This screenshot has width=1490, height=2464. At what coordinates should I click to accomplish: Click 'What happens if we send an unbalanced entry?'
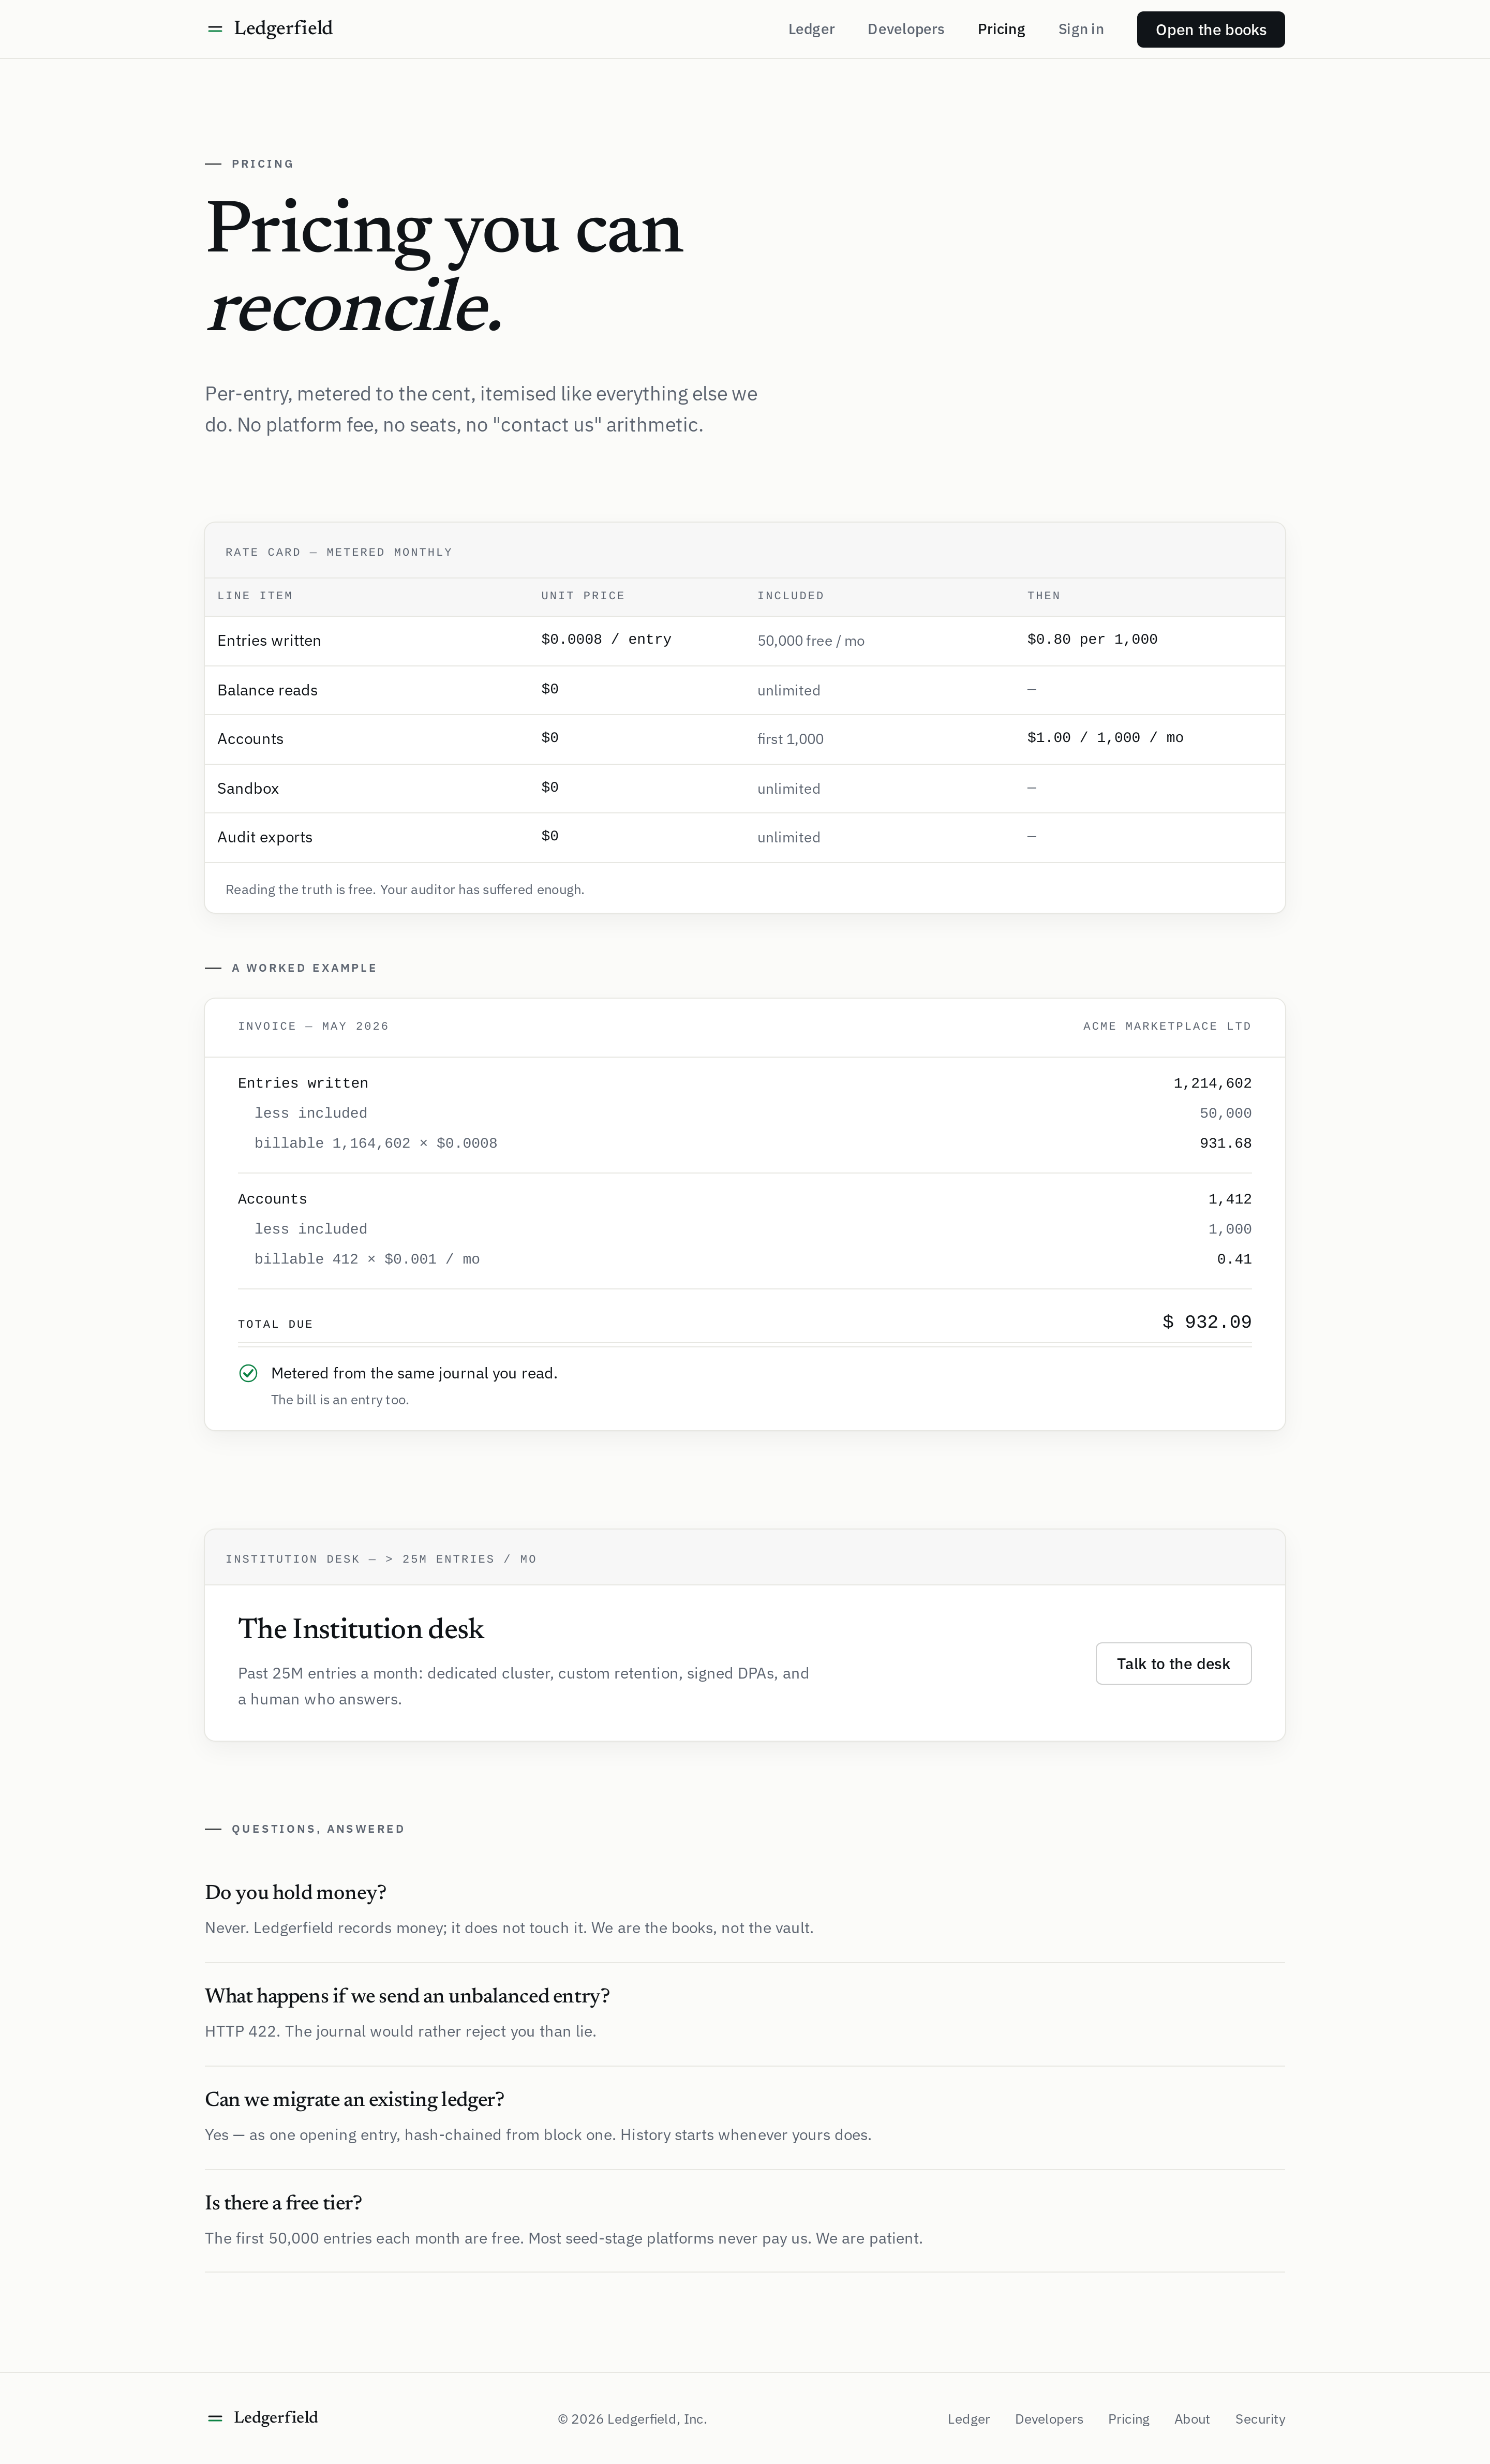coord(407,1996)
